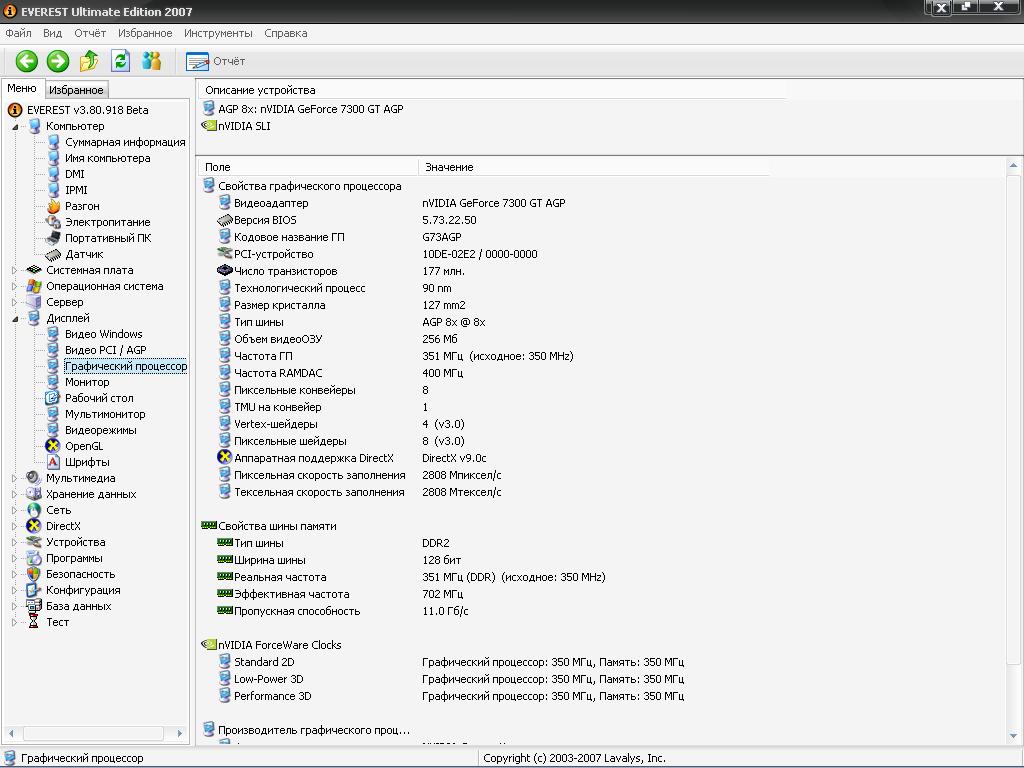Expand the Безопасность tree node
Image resolution: width=1024 pixels, height=768 pixels.
pos(15,575)
